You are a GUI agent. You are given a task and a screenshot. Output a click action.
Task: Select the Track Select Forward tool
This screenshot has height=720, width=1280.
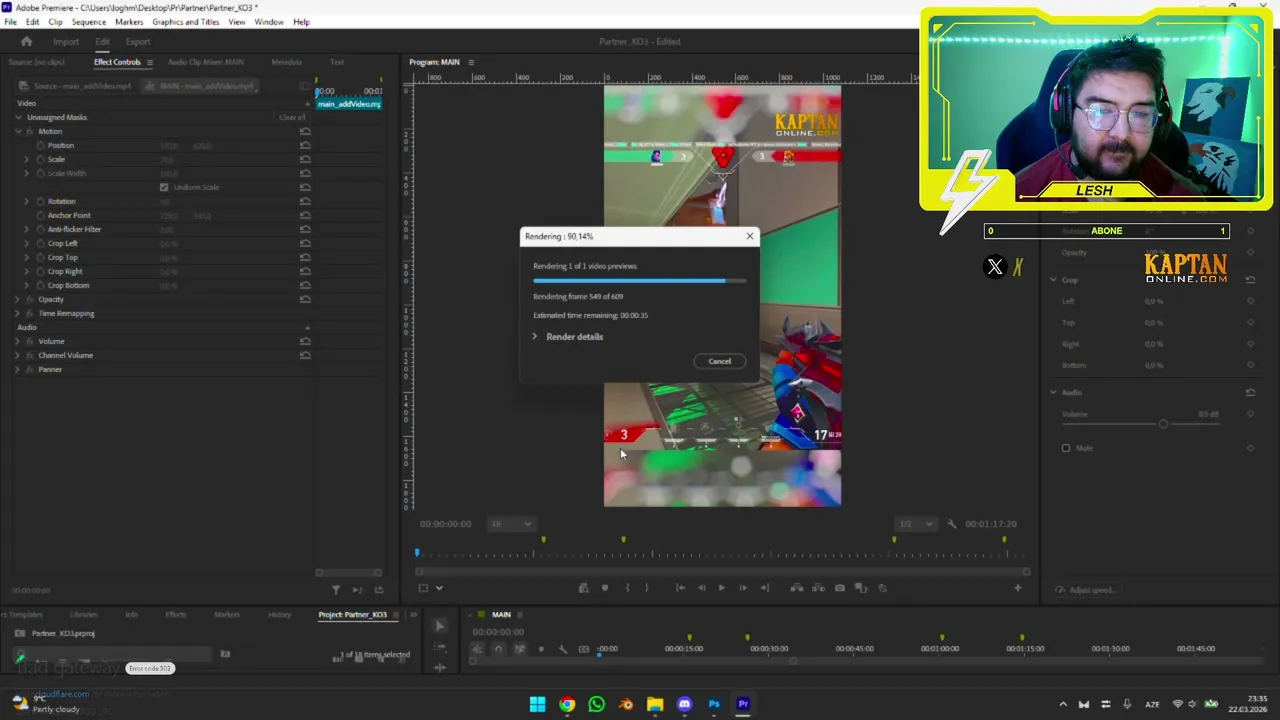click(x=439, y=649)
